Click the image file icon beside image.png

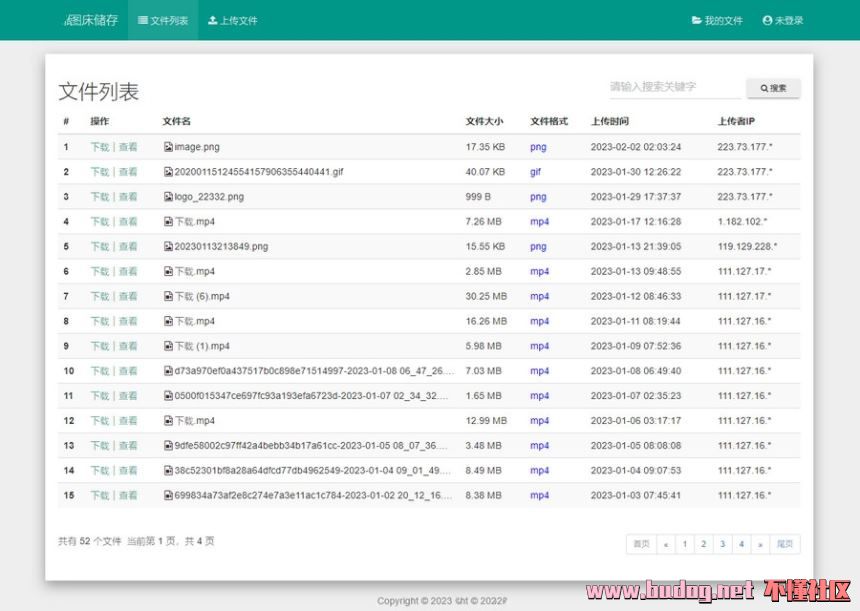[x=168, y=147]
